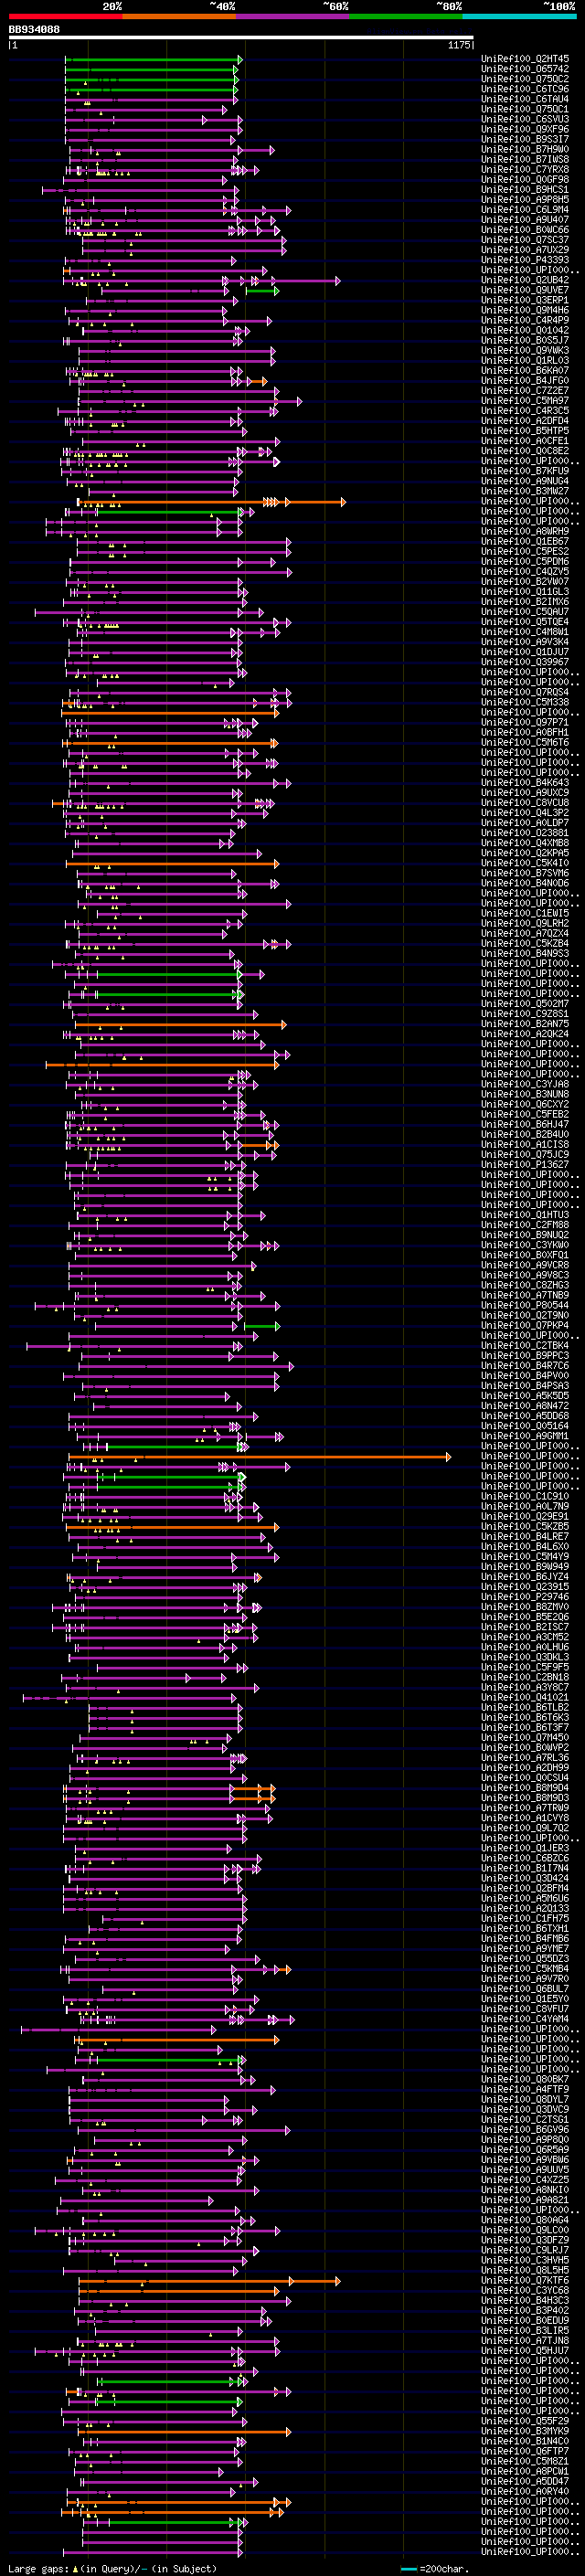The width and height of the screenshot is (585, 2576).
Task: Select UniRef100_B0S5J7 label
Action: click(x=525, y=341)
